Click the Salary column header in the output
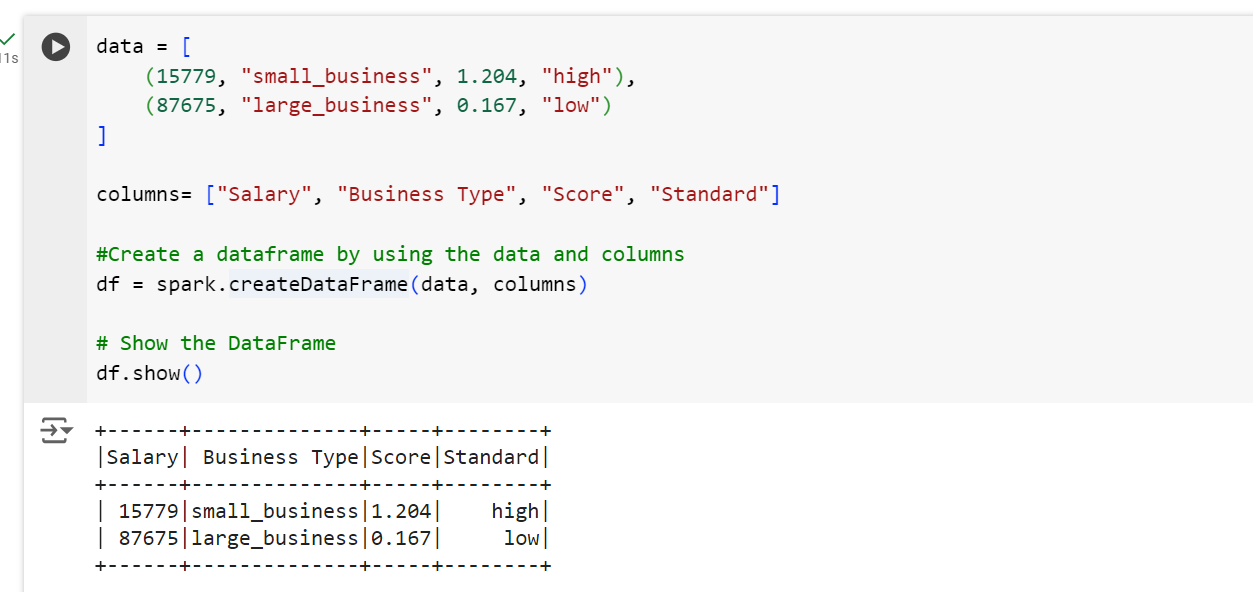Image resolution: width=1253 pixels, height=592 pixels. (x=143, y=457)
